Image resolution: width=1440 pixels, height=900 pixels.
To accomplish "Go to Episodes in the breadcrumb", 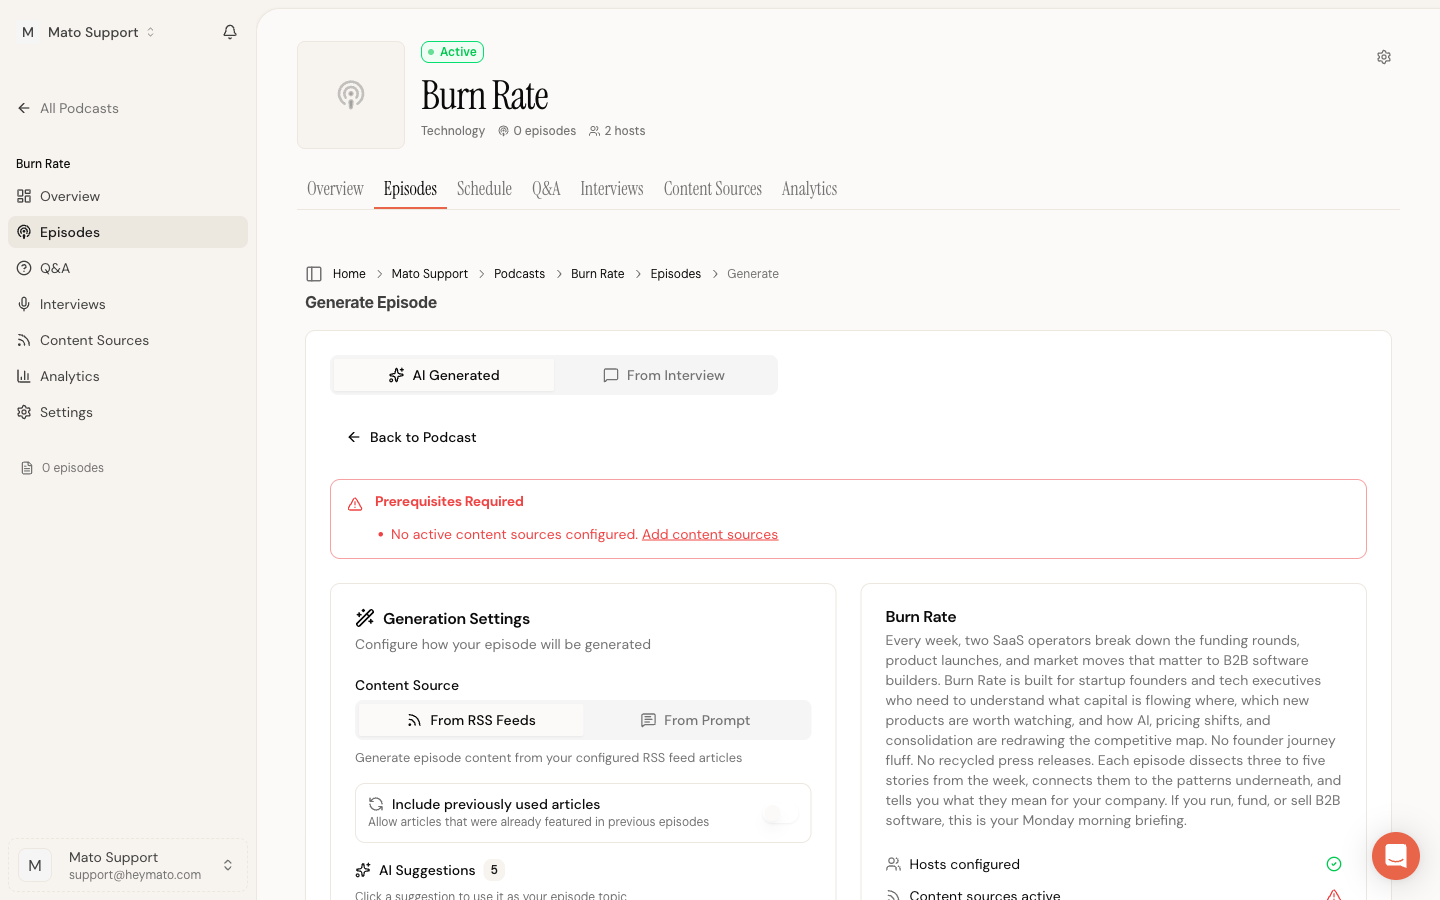I will [x=676, y=274].
